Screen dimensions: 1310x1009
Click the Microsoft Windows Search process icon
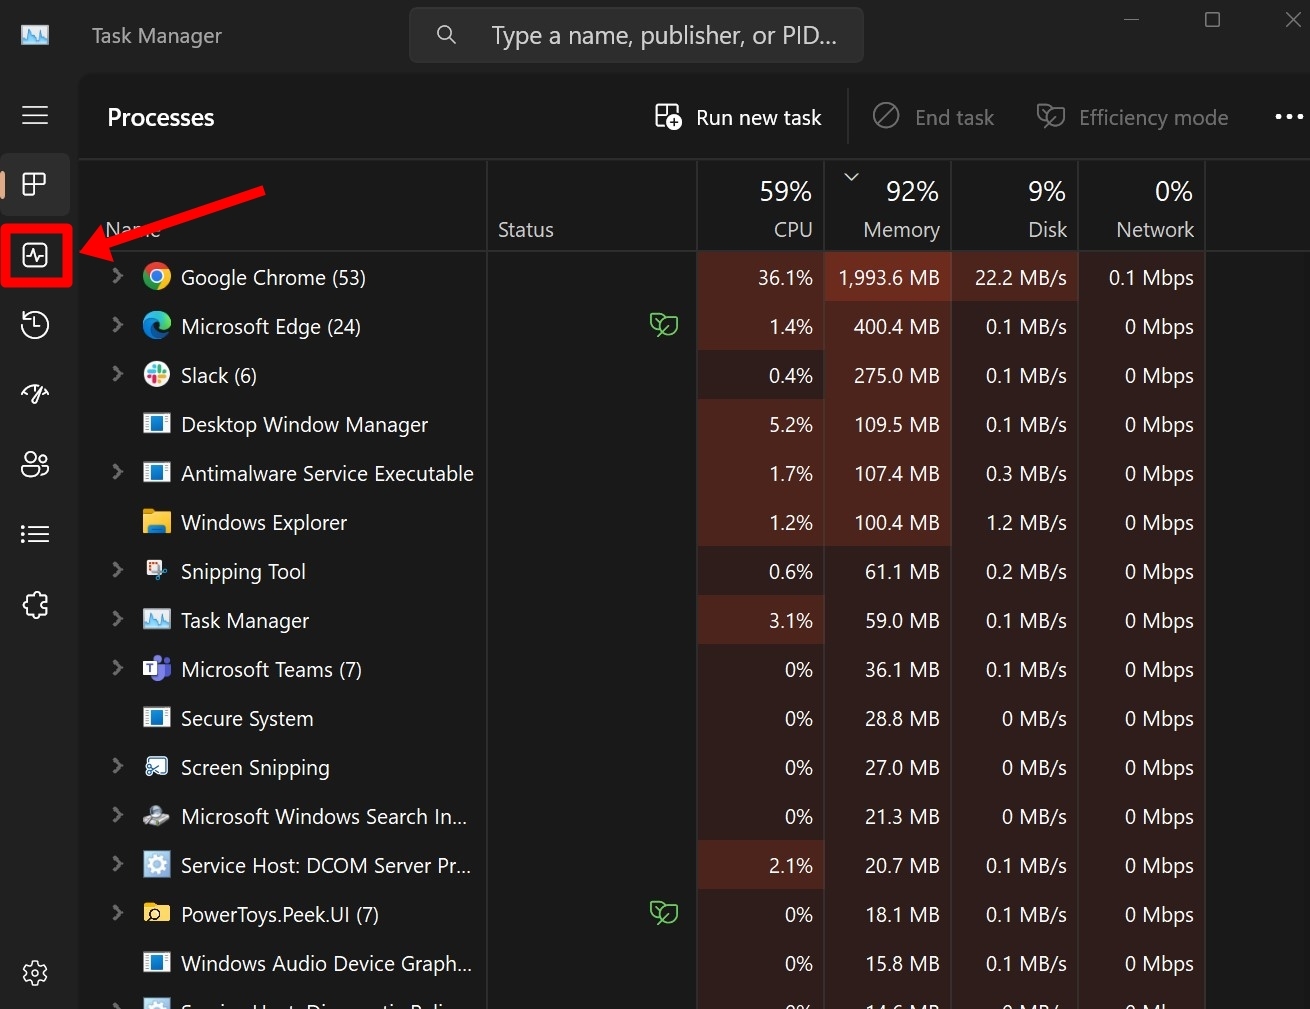[157, 816]
